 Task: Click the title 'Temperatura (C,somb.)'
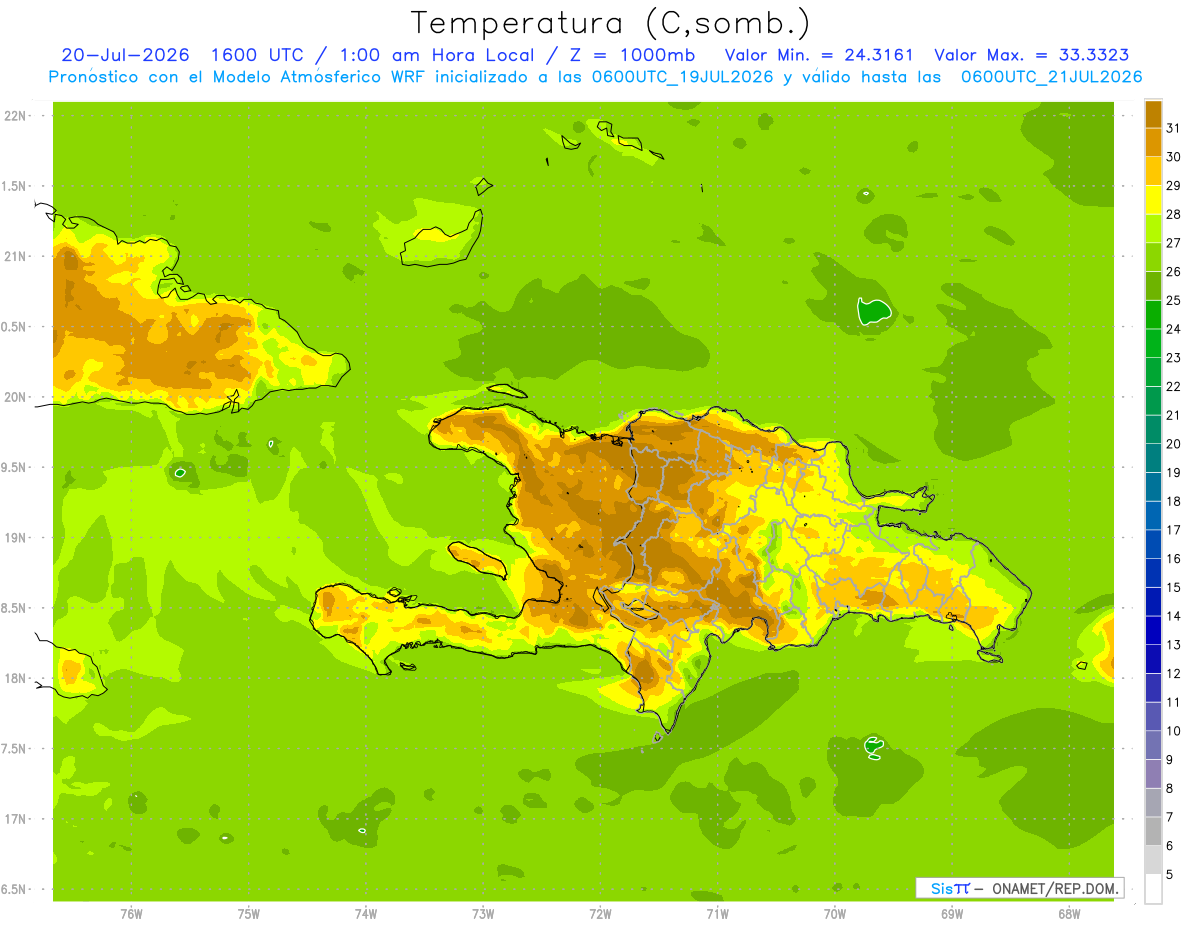(x=610, y=23)
